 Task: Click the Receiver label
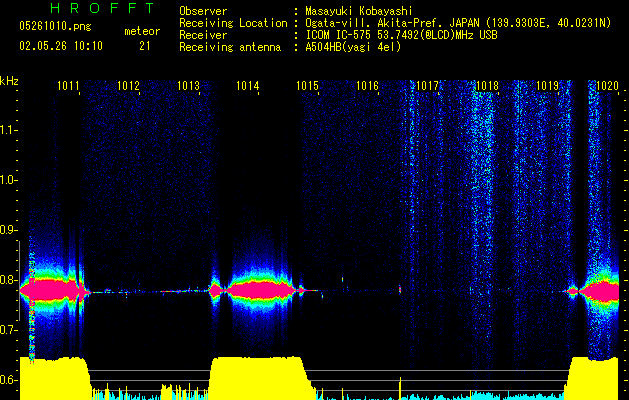[x=203, y=35]
